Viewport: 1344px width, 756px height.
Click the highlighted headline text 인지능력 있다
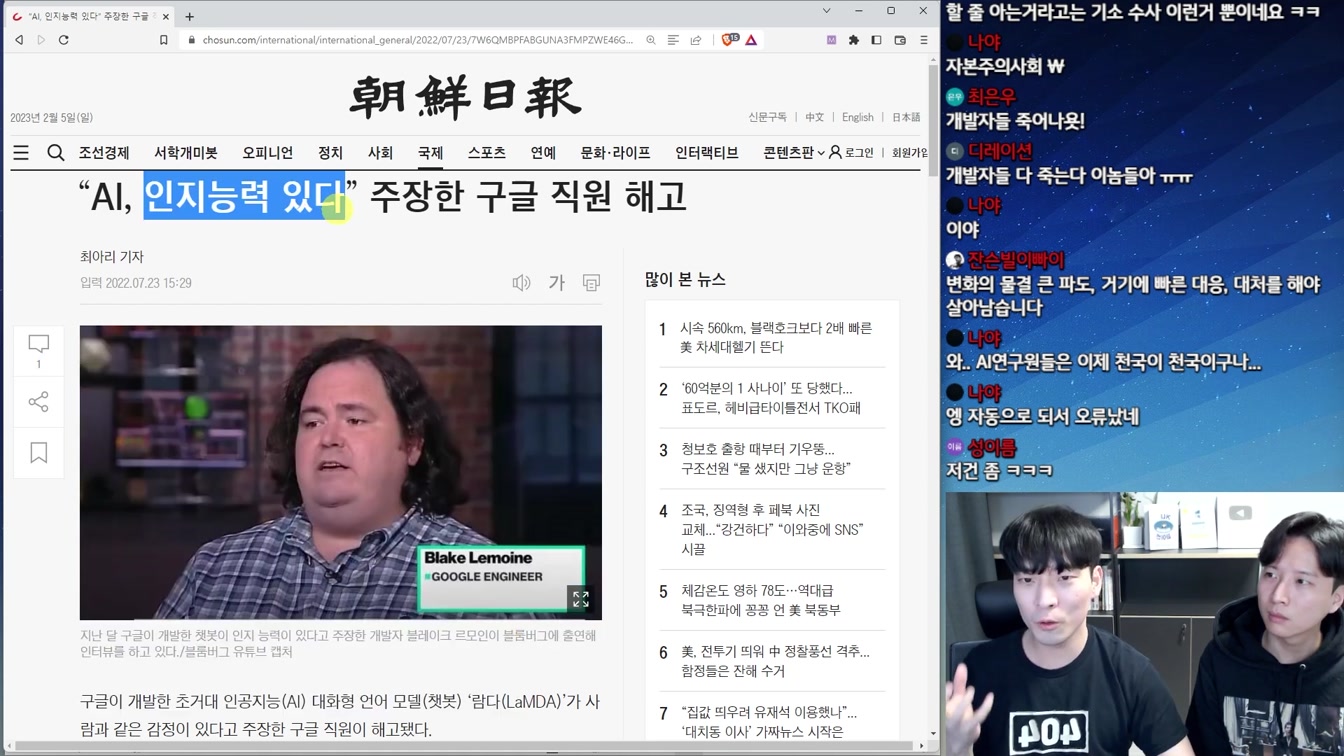click(243, 196)
